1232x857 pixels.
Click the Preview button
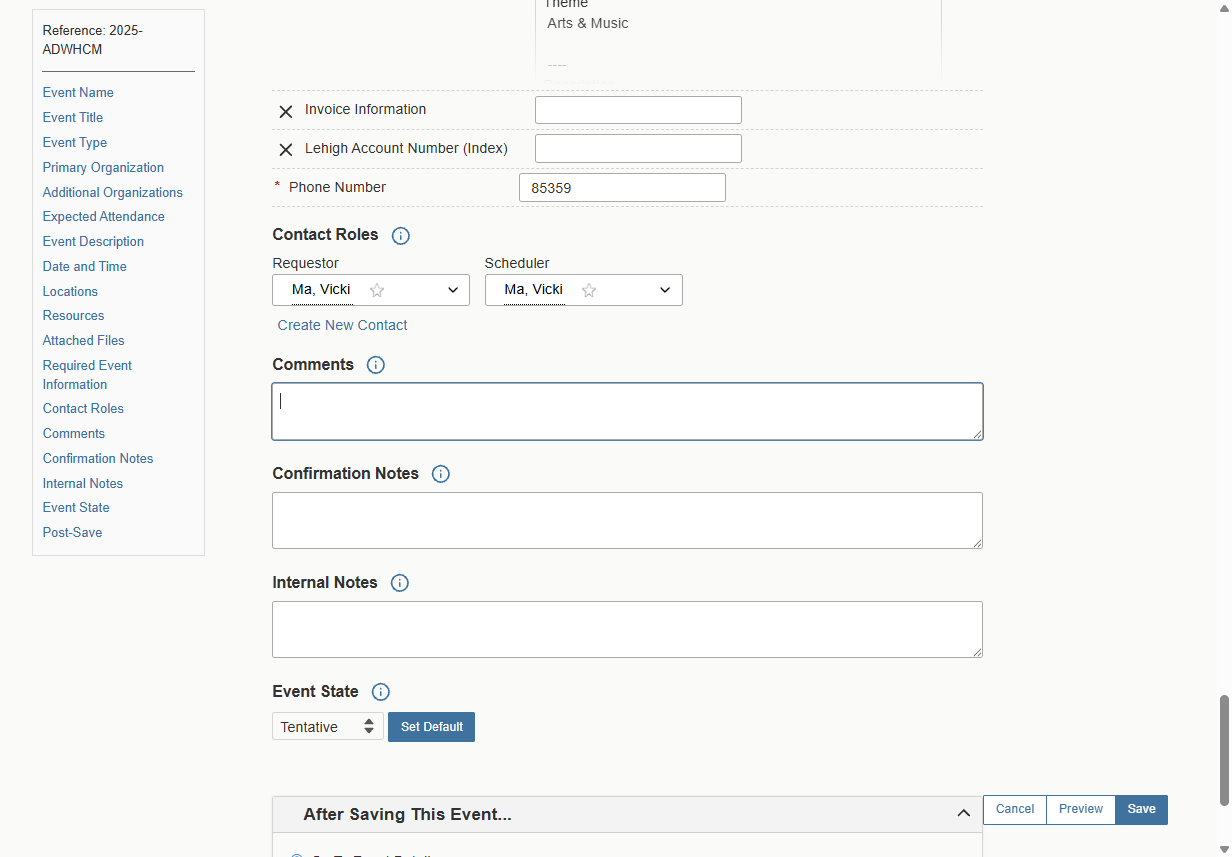click(x=1081, y=809)
